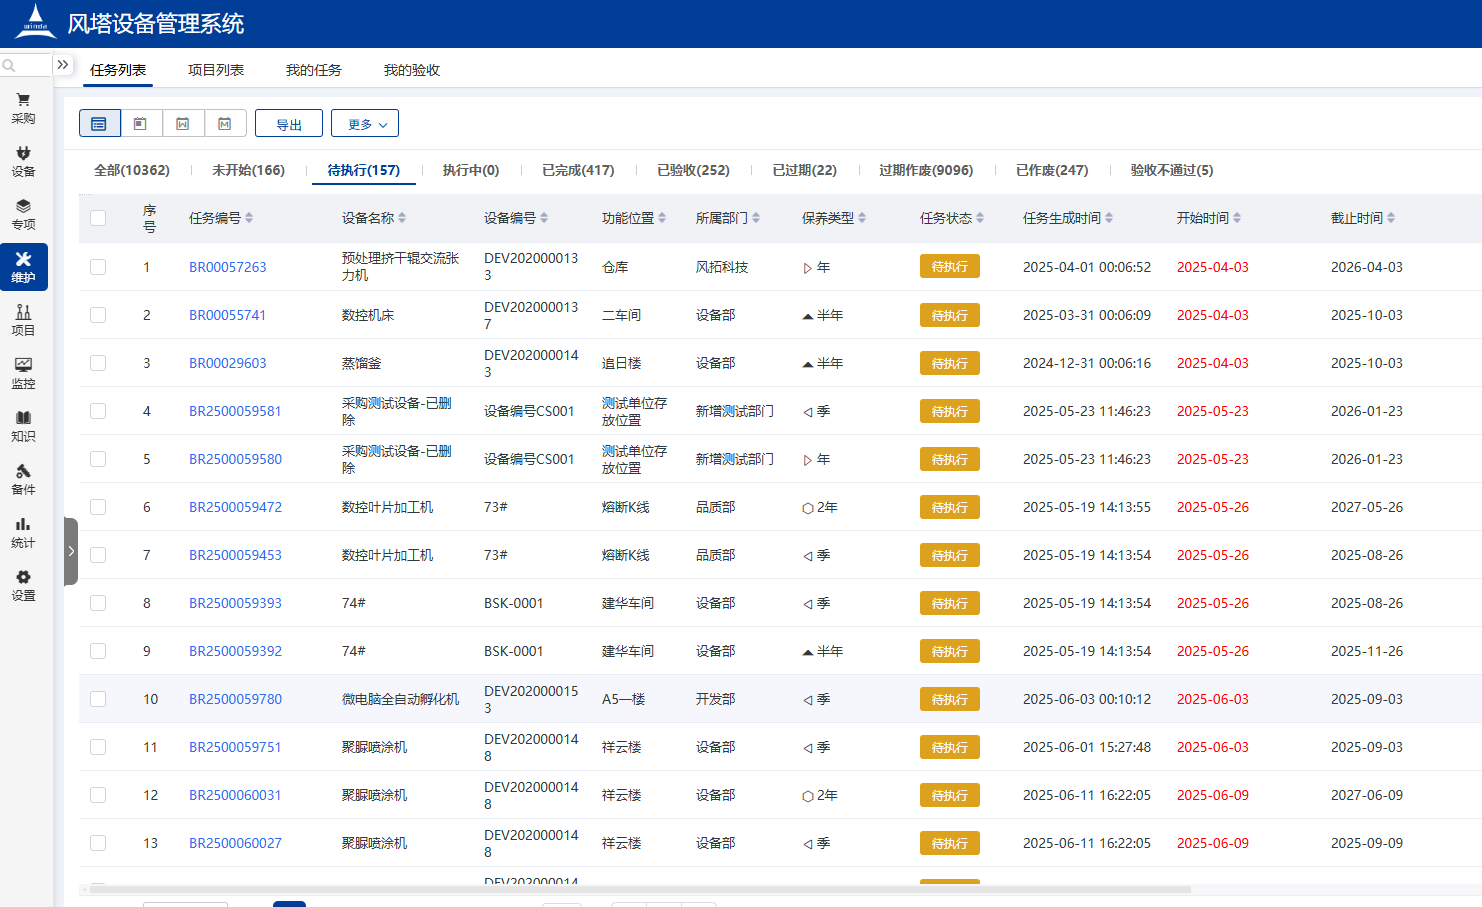Switch to the month calendar view icon
This screenshot has height=907, width=1482.
pos(225,123)
